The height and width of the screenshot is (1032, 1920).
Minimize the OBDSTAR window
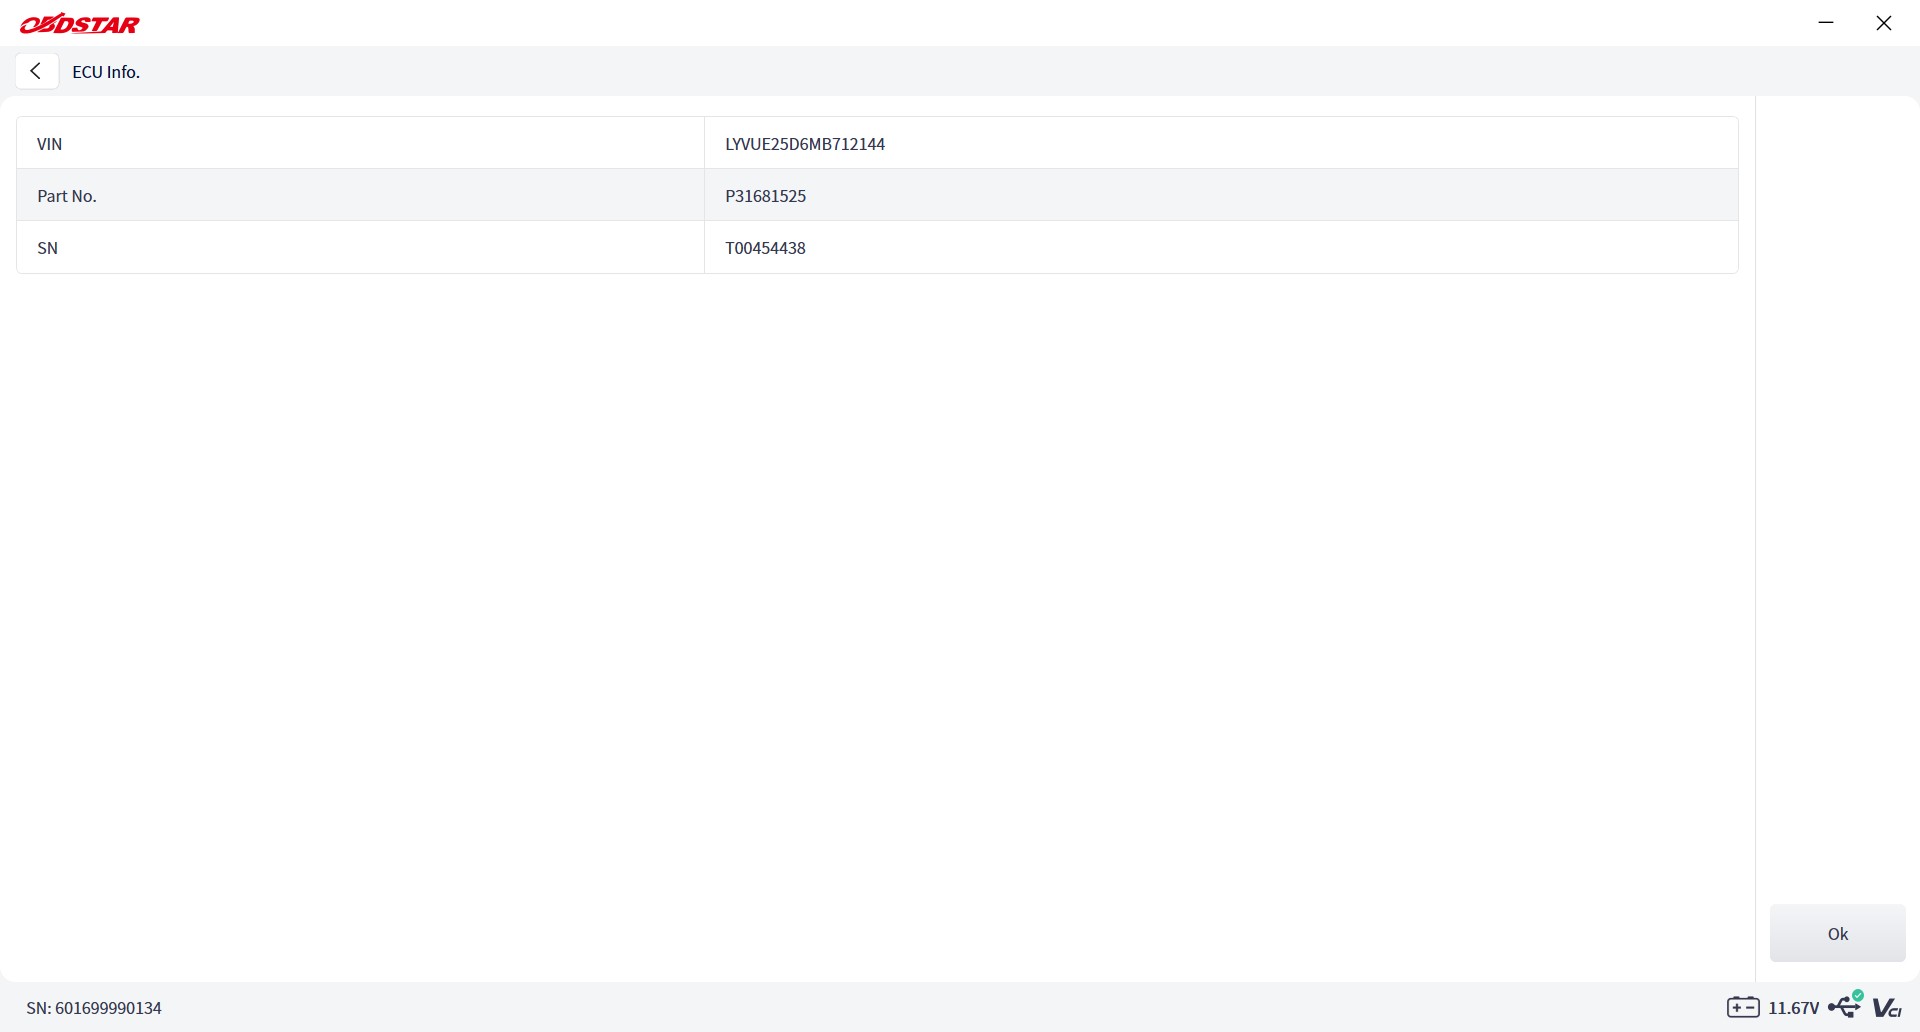pyautogui.click(x=1826, y=23)
